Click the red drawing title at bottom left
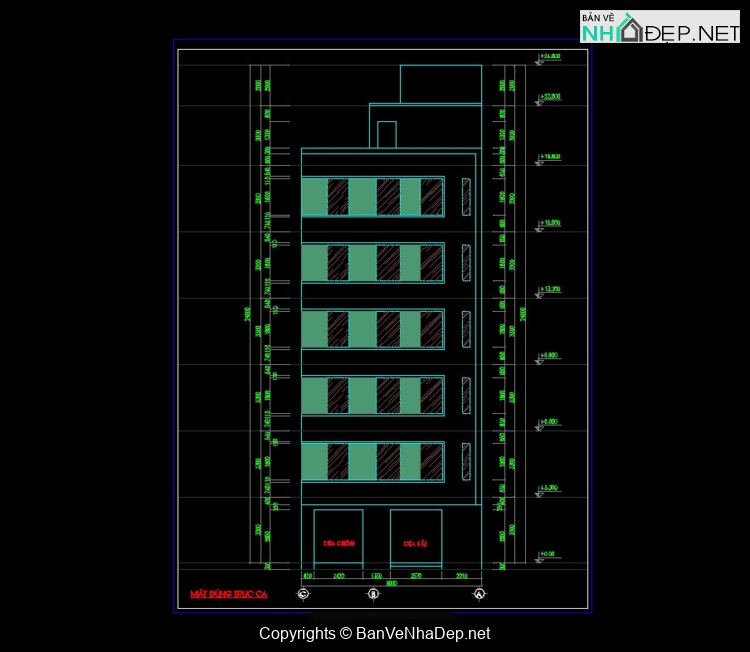The height and width of the screenshot is (652, 750). click(229, 594)
